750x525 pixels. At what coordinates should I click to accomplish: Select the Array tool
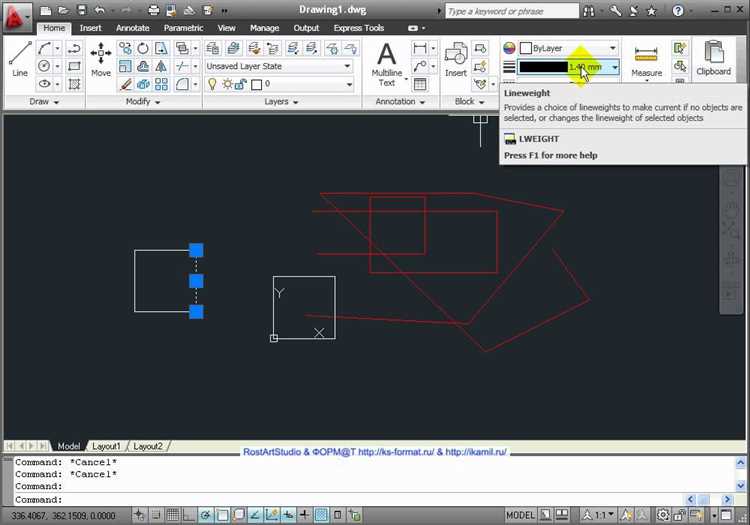click(x=161, y=84)
